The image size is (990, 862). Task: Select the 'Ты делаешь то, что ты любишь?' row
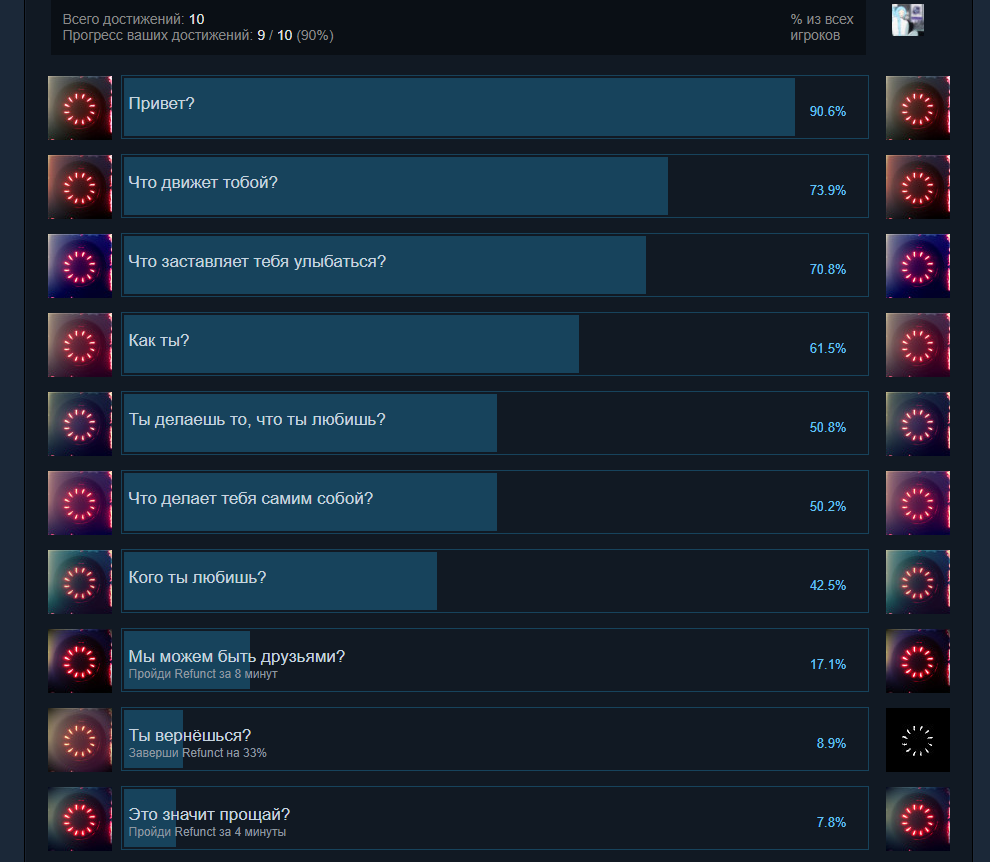495,423
